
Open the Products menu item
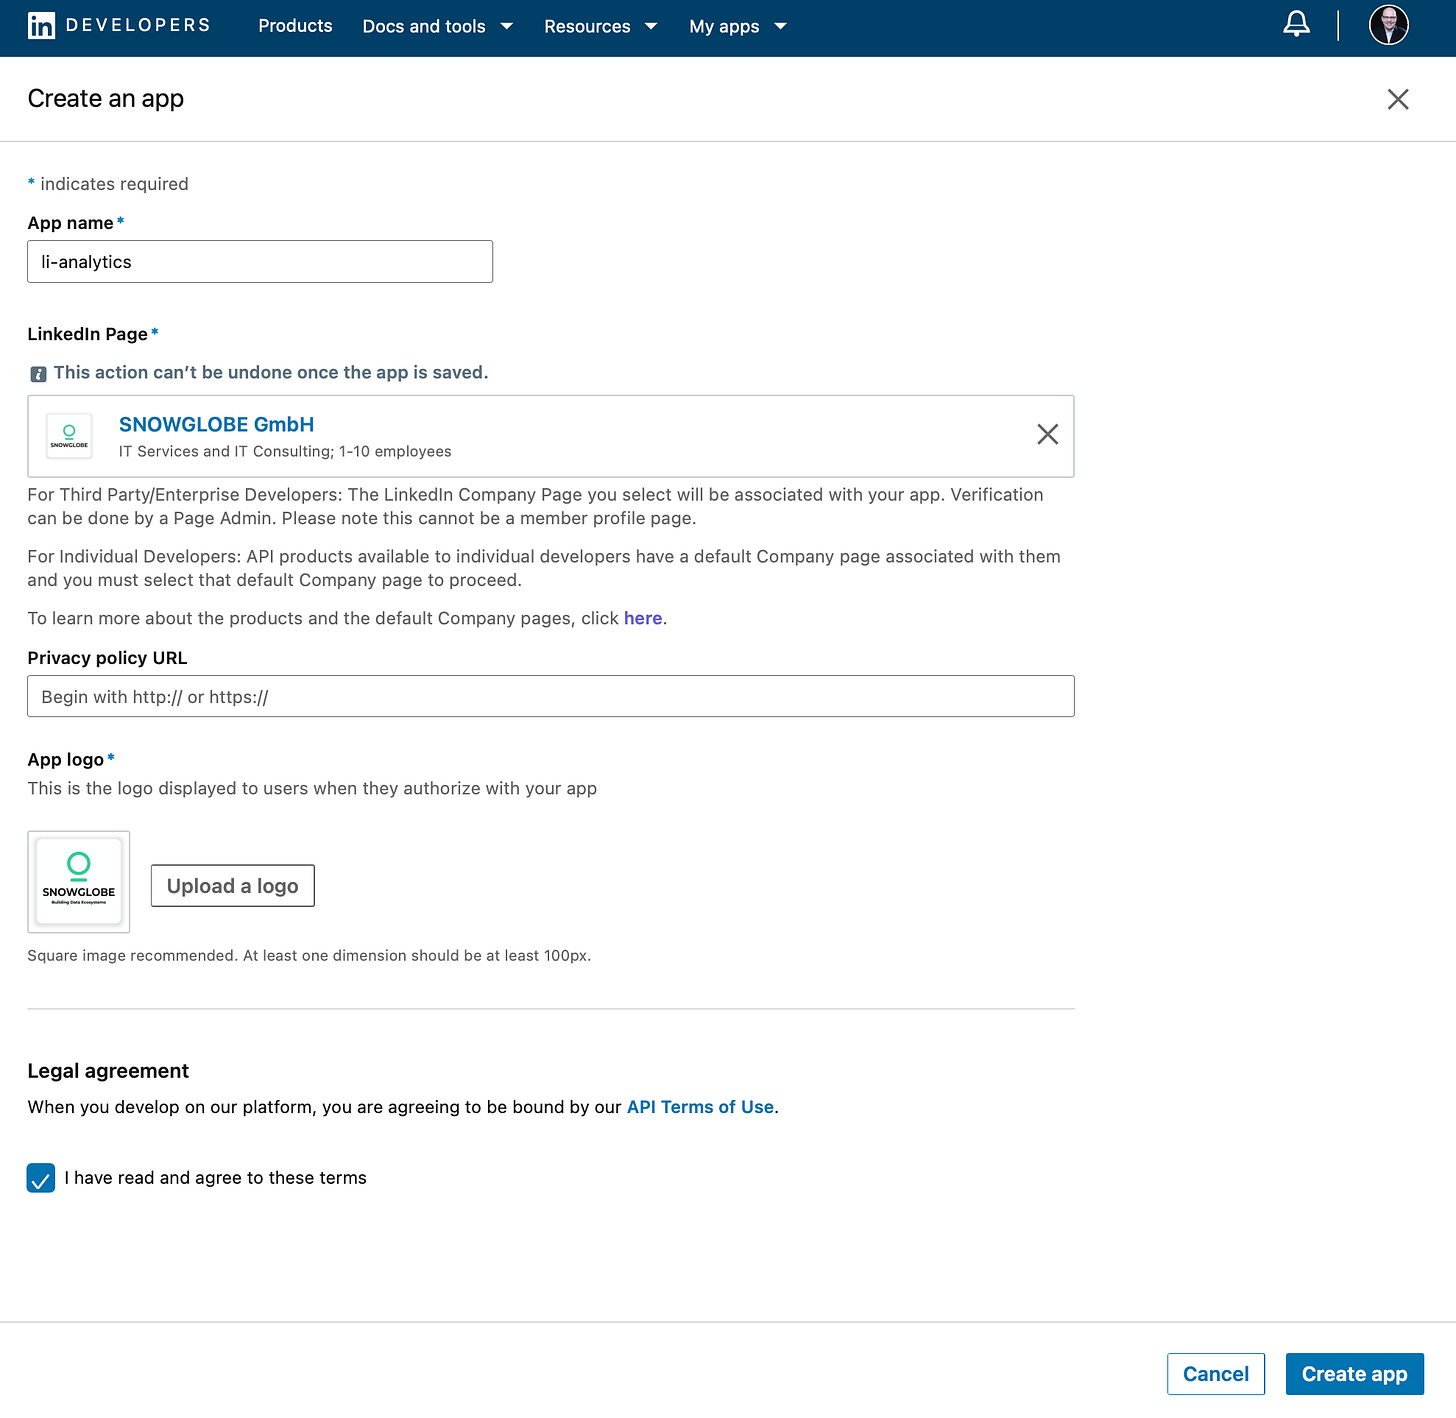tap(295, 26)
